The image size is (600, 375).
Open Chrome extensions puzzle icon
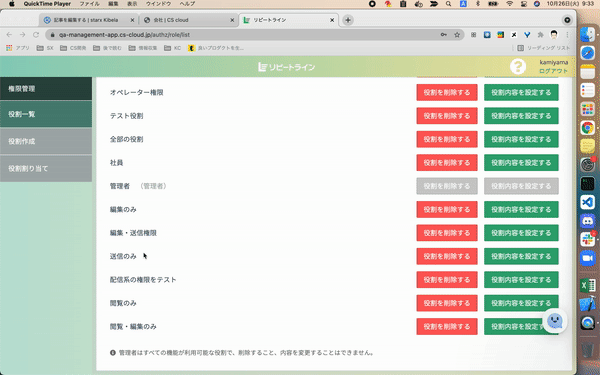[x=540, y=35]
